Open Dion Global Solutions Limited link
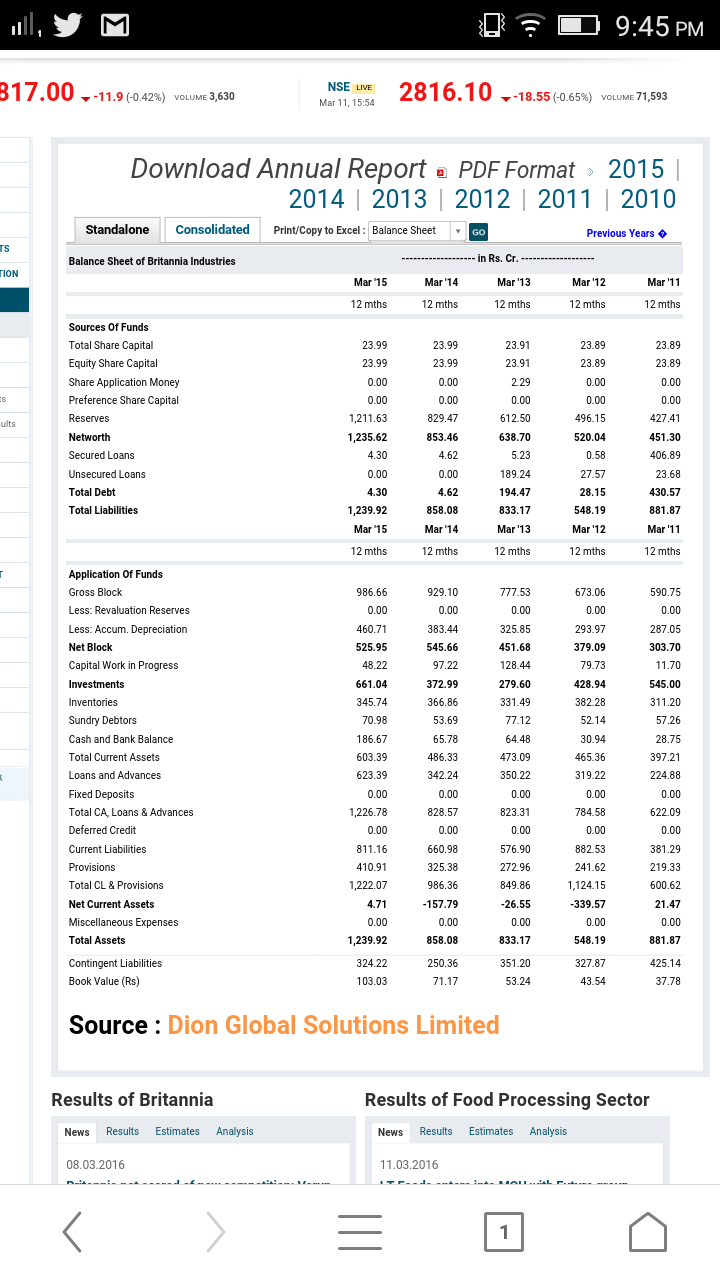Screen dimensions: 720x1280 click(334, 1025)
